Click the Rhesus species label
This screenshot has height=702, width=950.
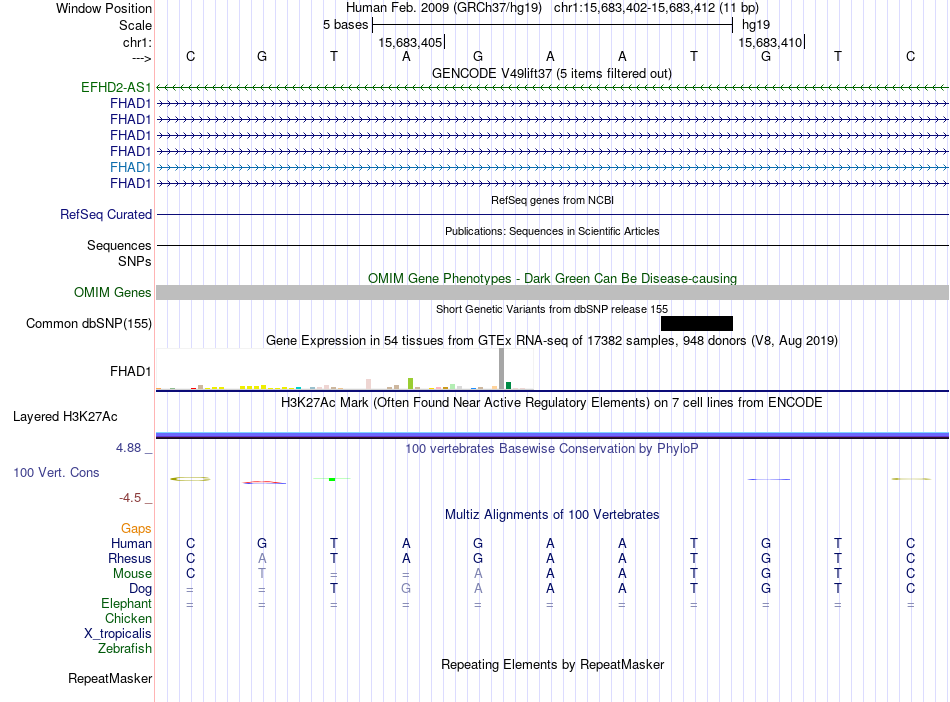130,558
